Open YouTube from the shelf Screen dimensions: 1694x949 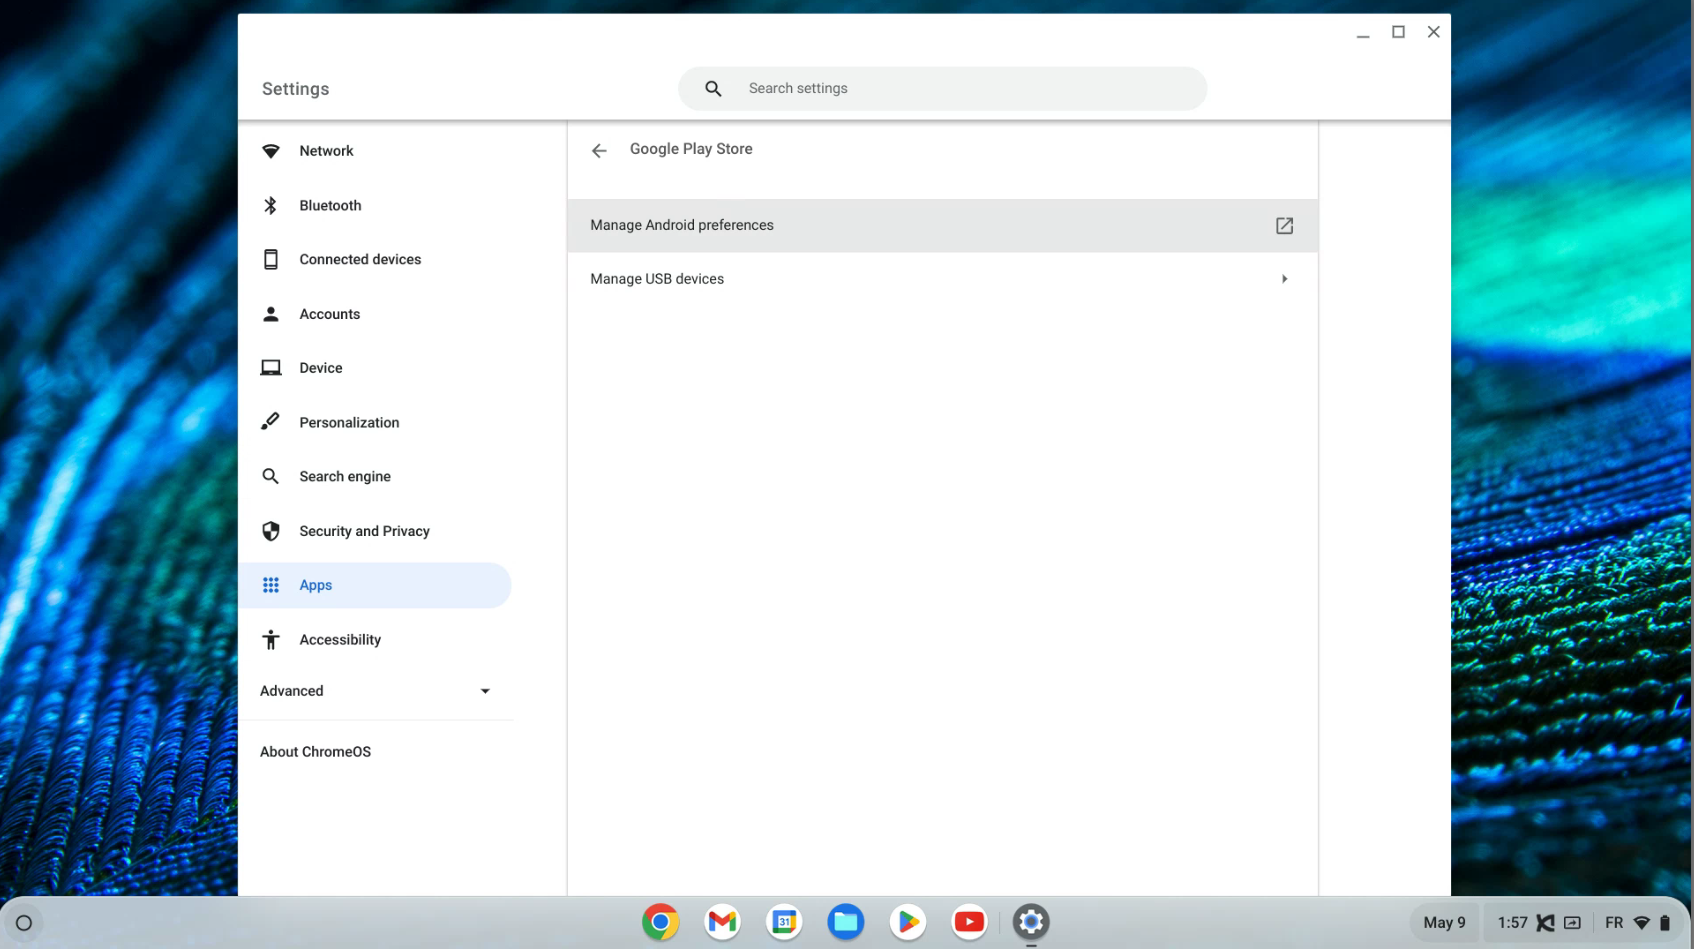(969, 922)
